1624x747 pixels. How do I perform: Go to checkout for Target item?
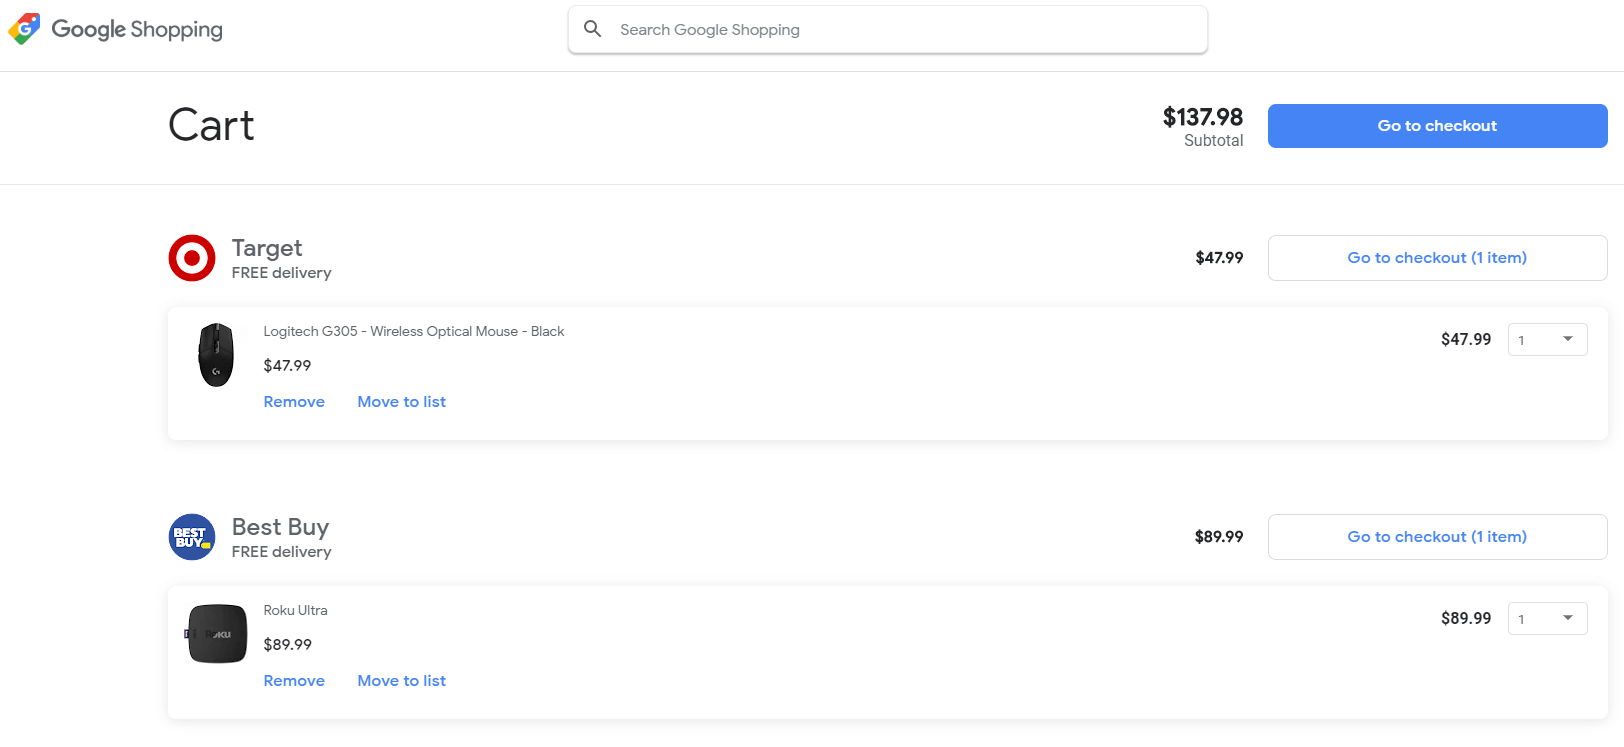(x=1437, y=258)
